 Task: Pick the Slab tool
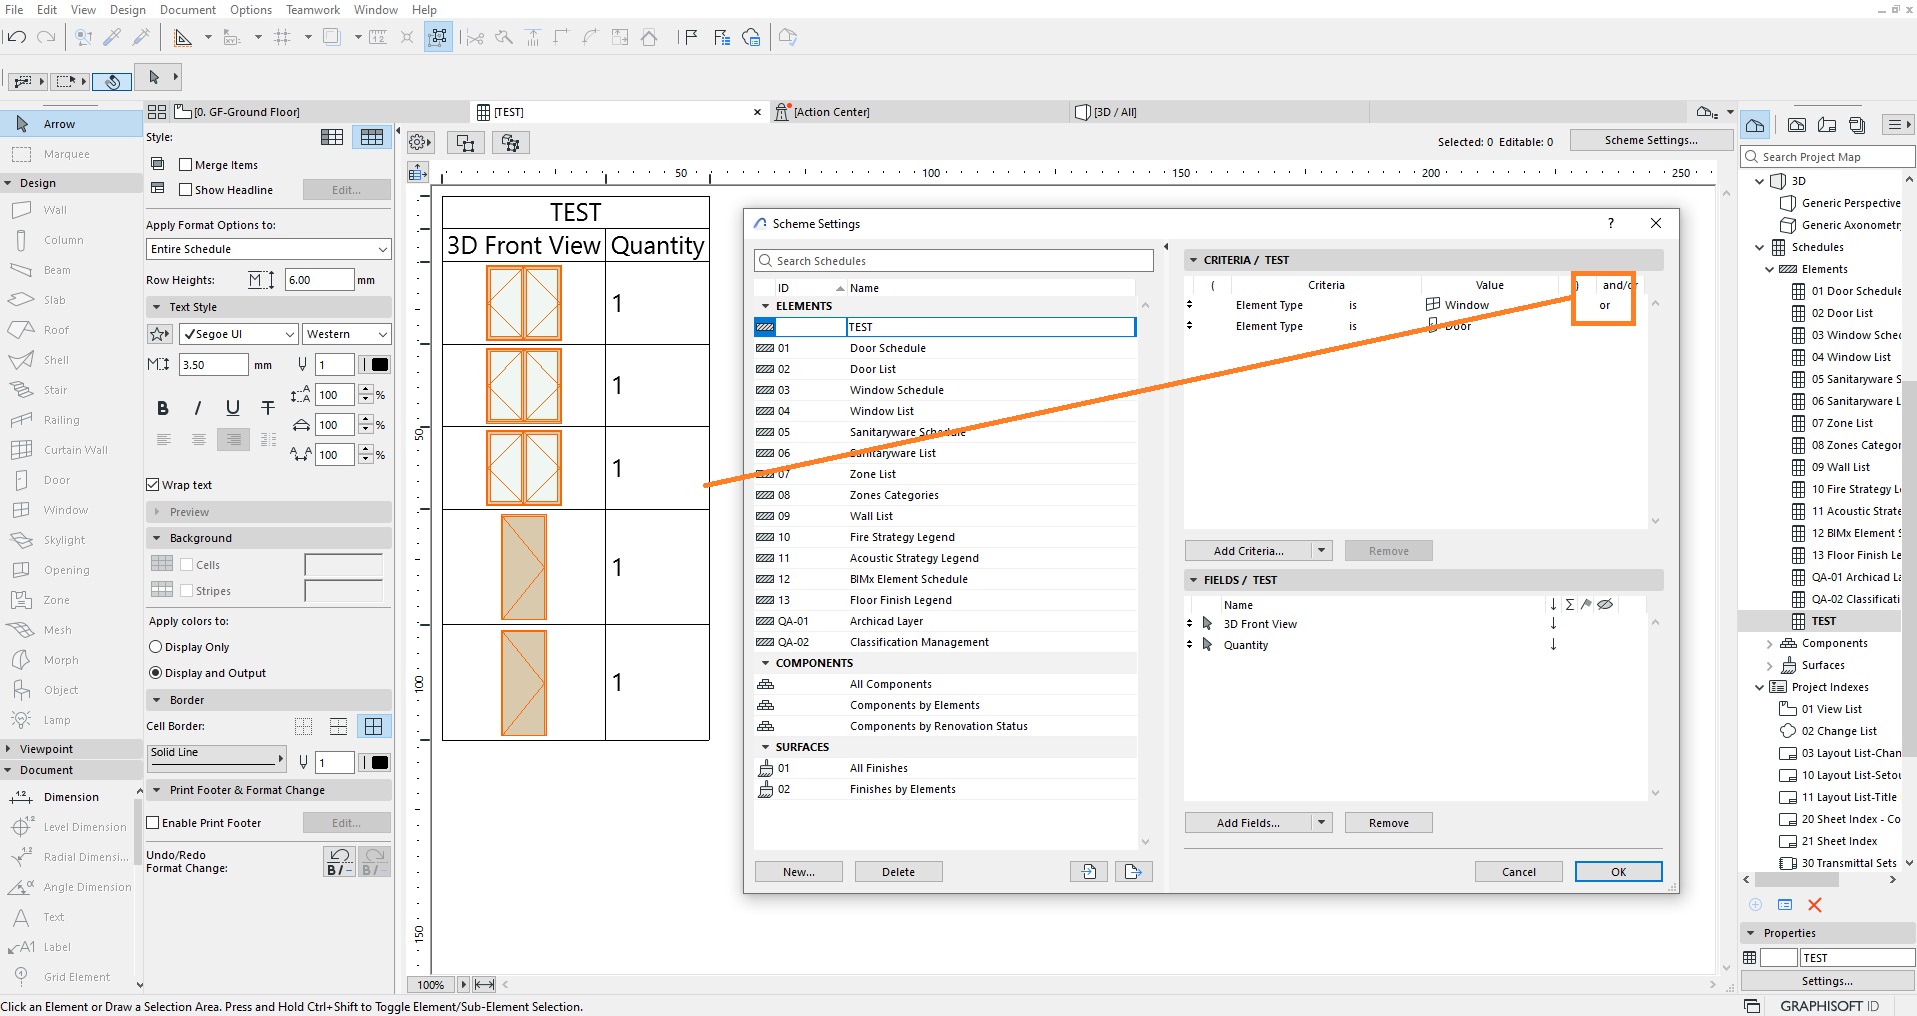click(71, 300)
